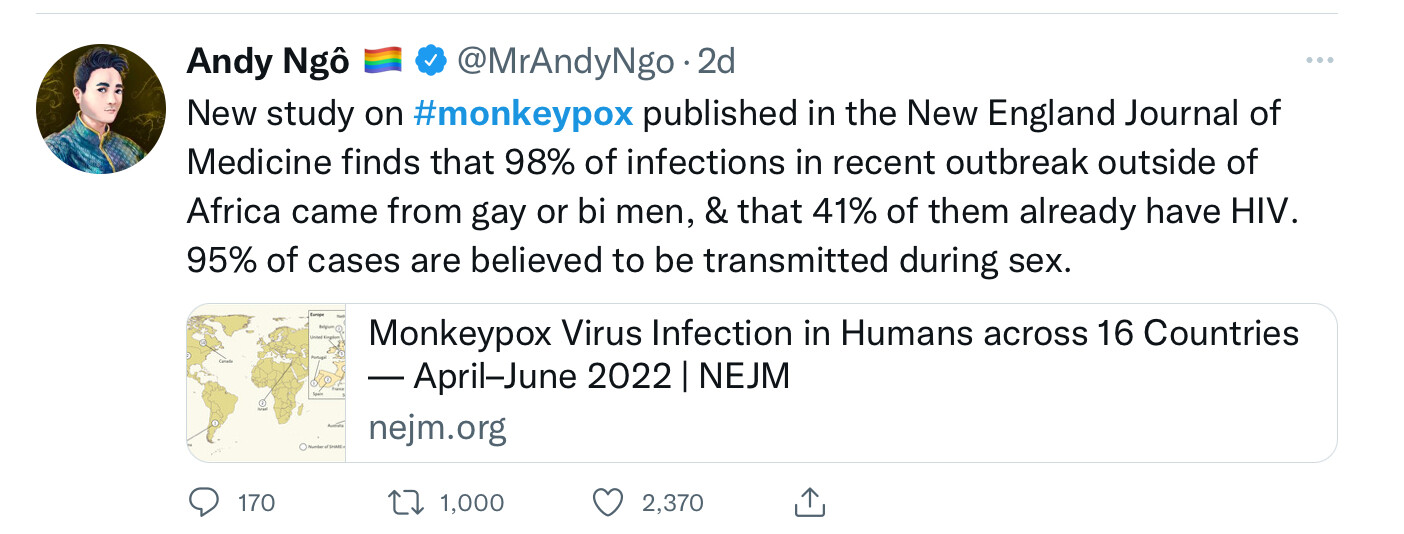Open Andy Ngô's profile picture

tap(101, 109)
